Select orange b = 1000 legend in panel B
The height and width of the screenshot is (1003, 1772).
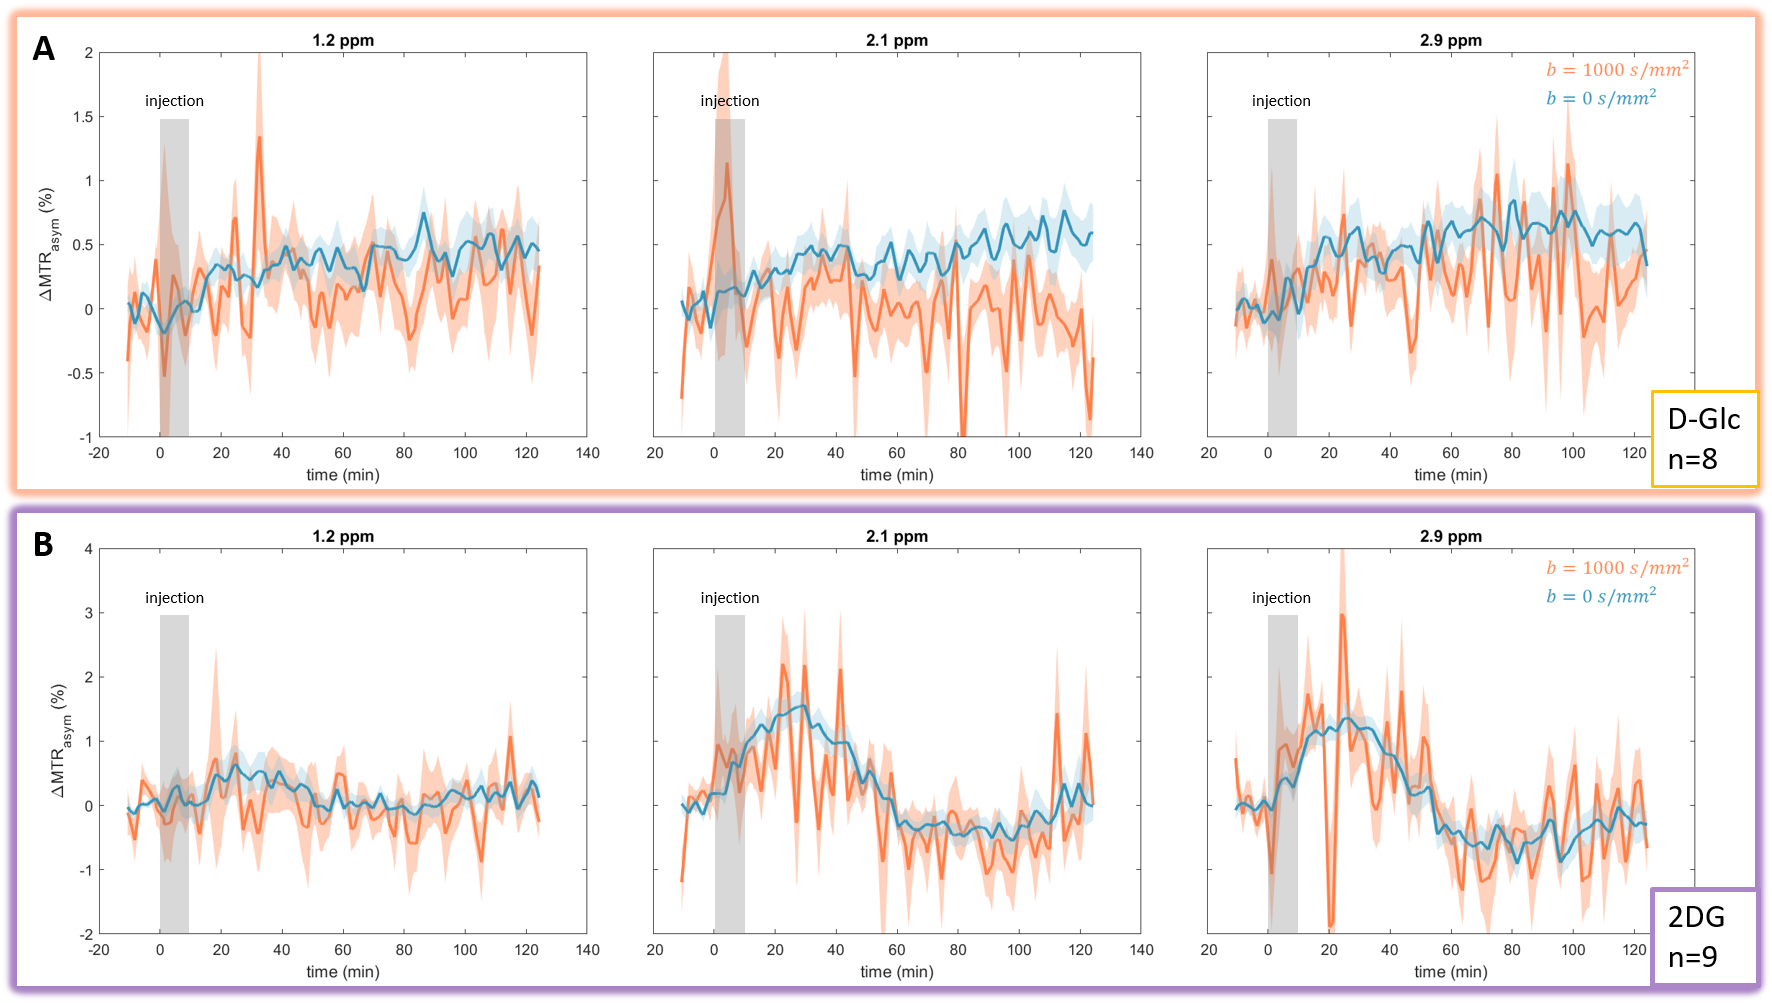(1617, 568)
